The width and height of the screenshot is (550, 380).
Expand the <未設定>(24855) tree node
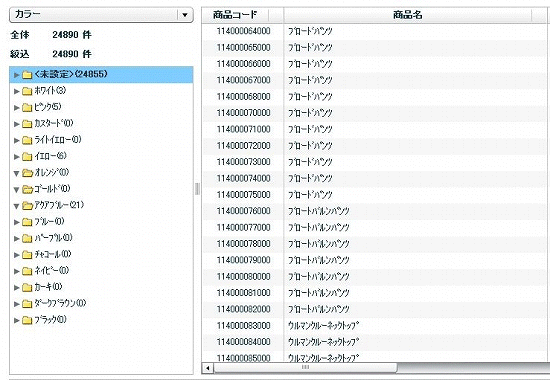16,75
